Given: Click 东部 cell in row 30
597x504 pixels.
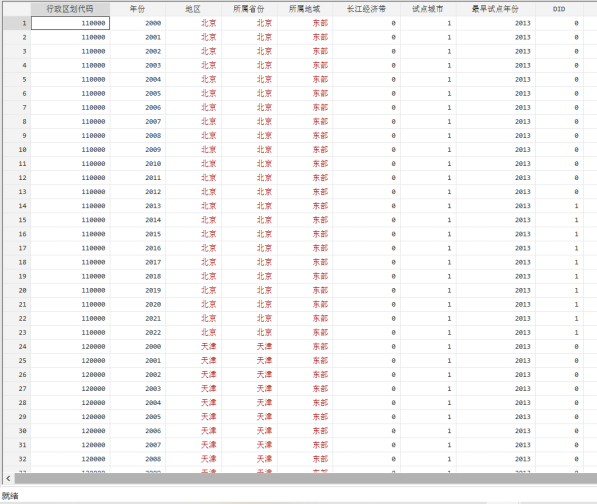Looking at the screenshot, I should [x=305, y=431].
